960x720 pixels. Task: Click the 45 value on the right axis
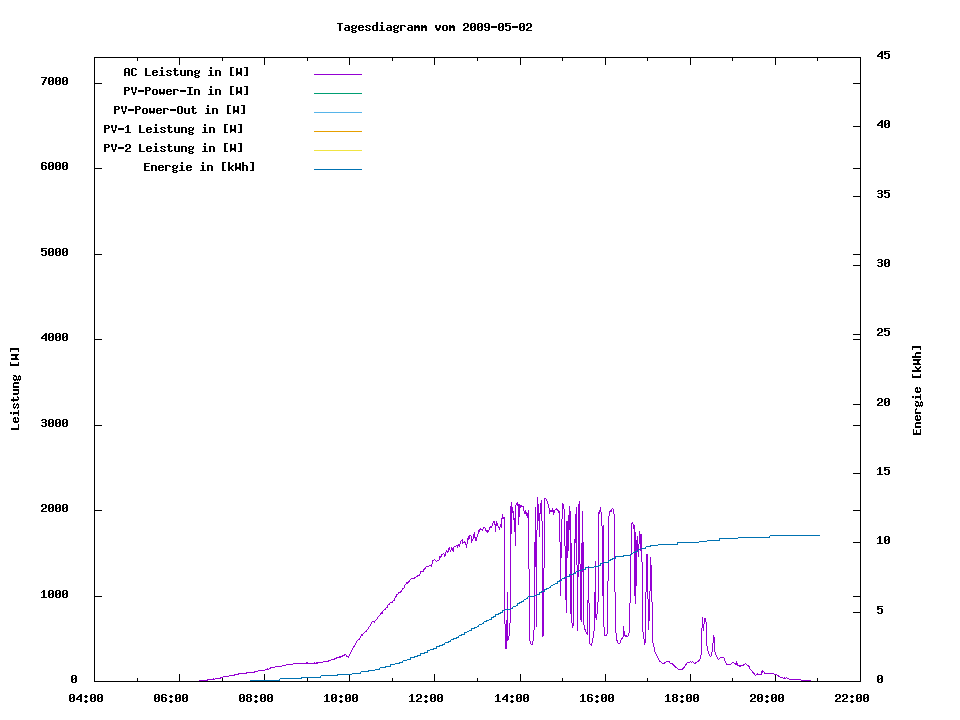point(884,55)
